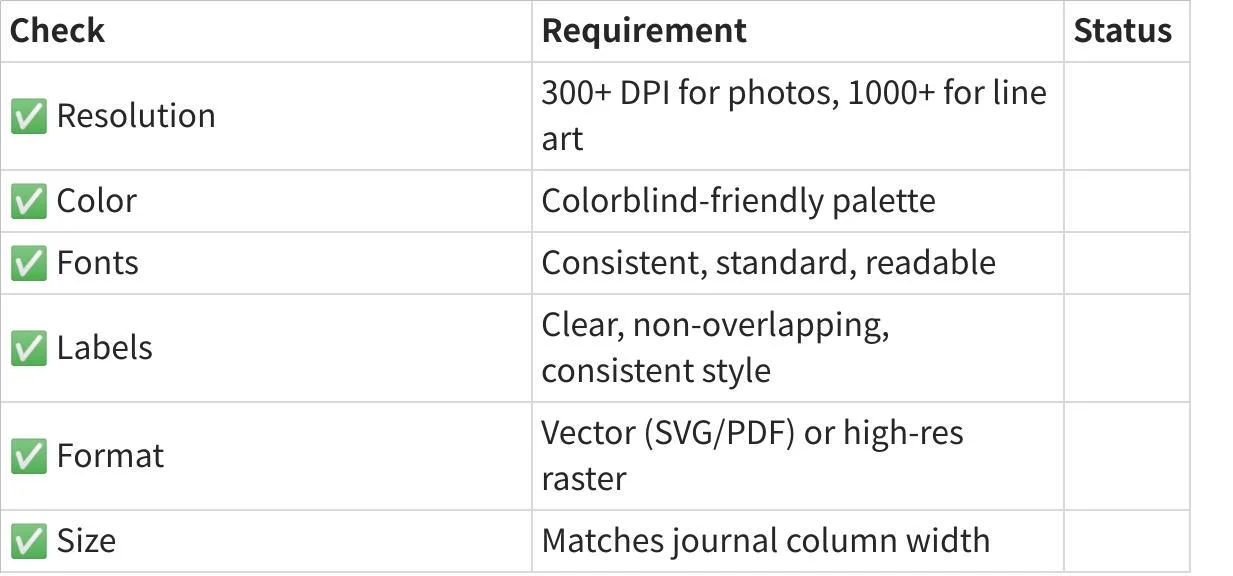Click the green checkmark beside Format
Viewport: 1233px width, 576px height.
[x=28, y=456]
